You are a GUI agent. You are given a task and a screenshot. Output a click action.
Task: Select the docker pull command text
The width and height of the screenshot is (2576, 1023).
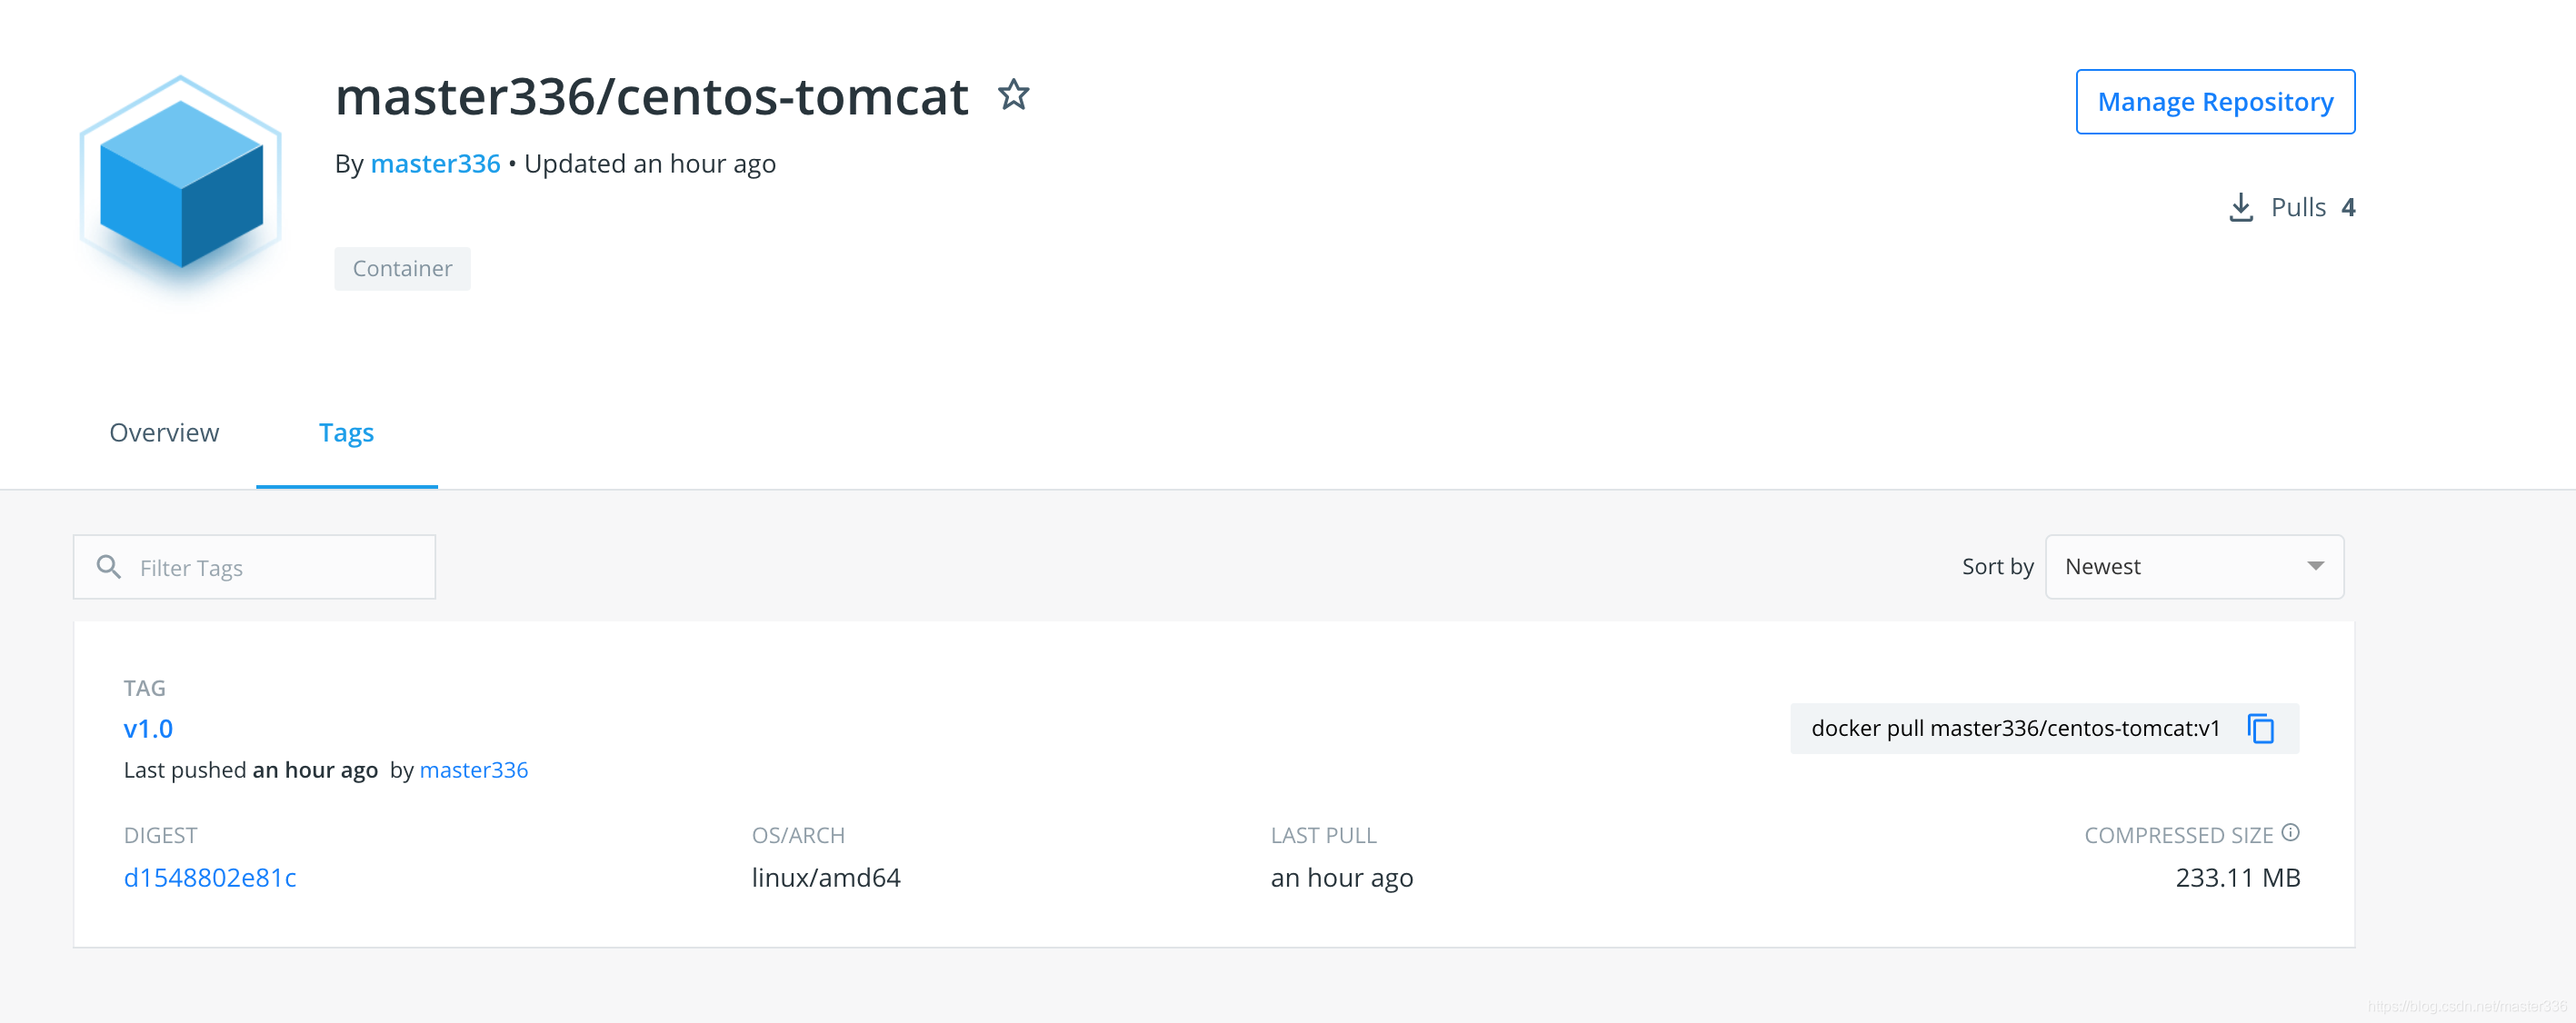pyautogui.click(x=2015, y=728)
